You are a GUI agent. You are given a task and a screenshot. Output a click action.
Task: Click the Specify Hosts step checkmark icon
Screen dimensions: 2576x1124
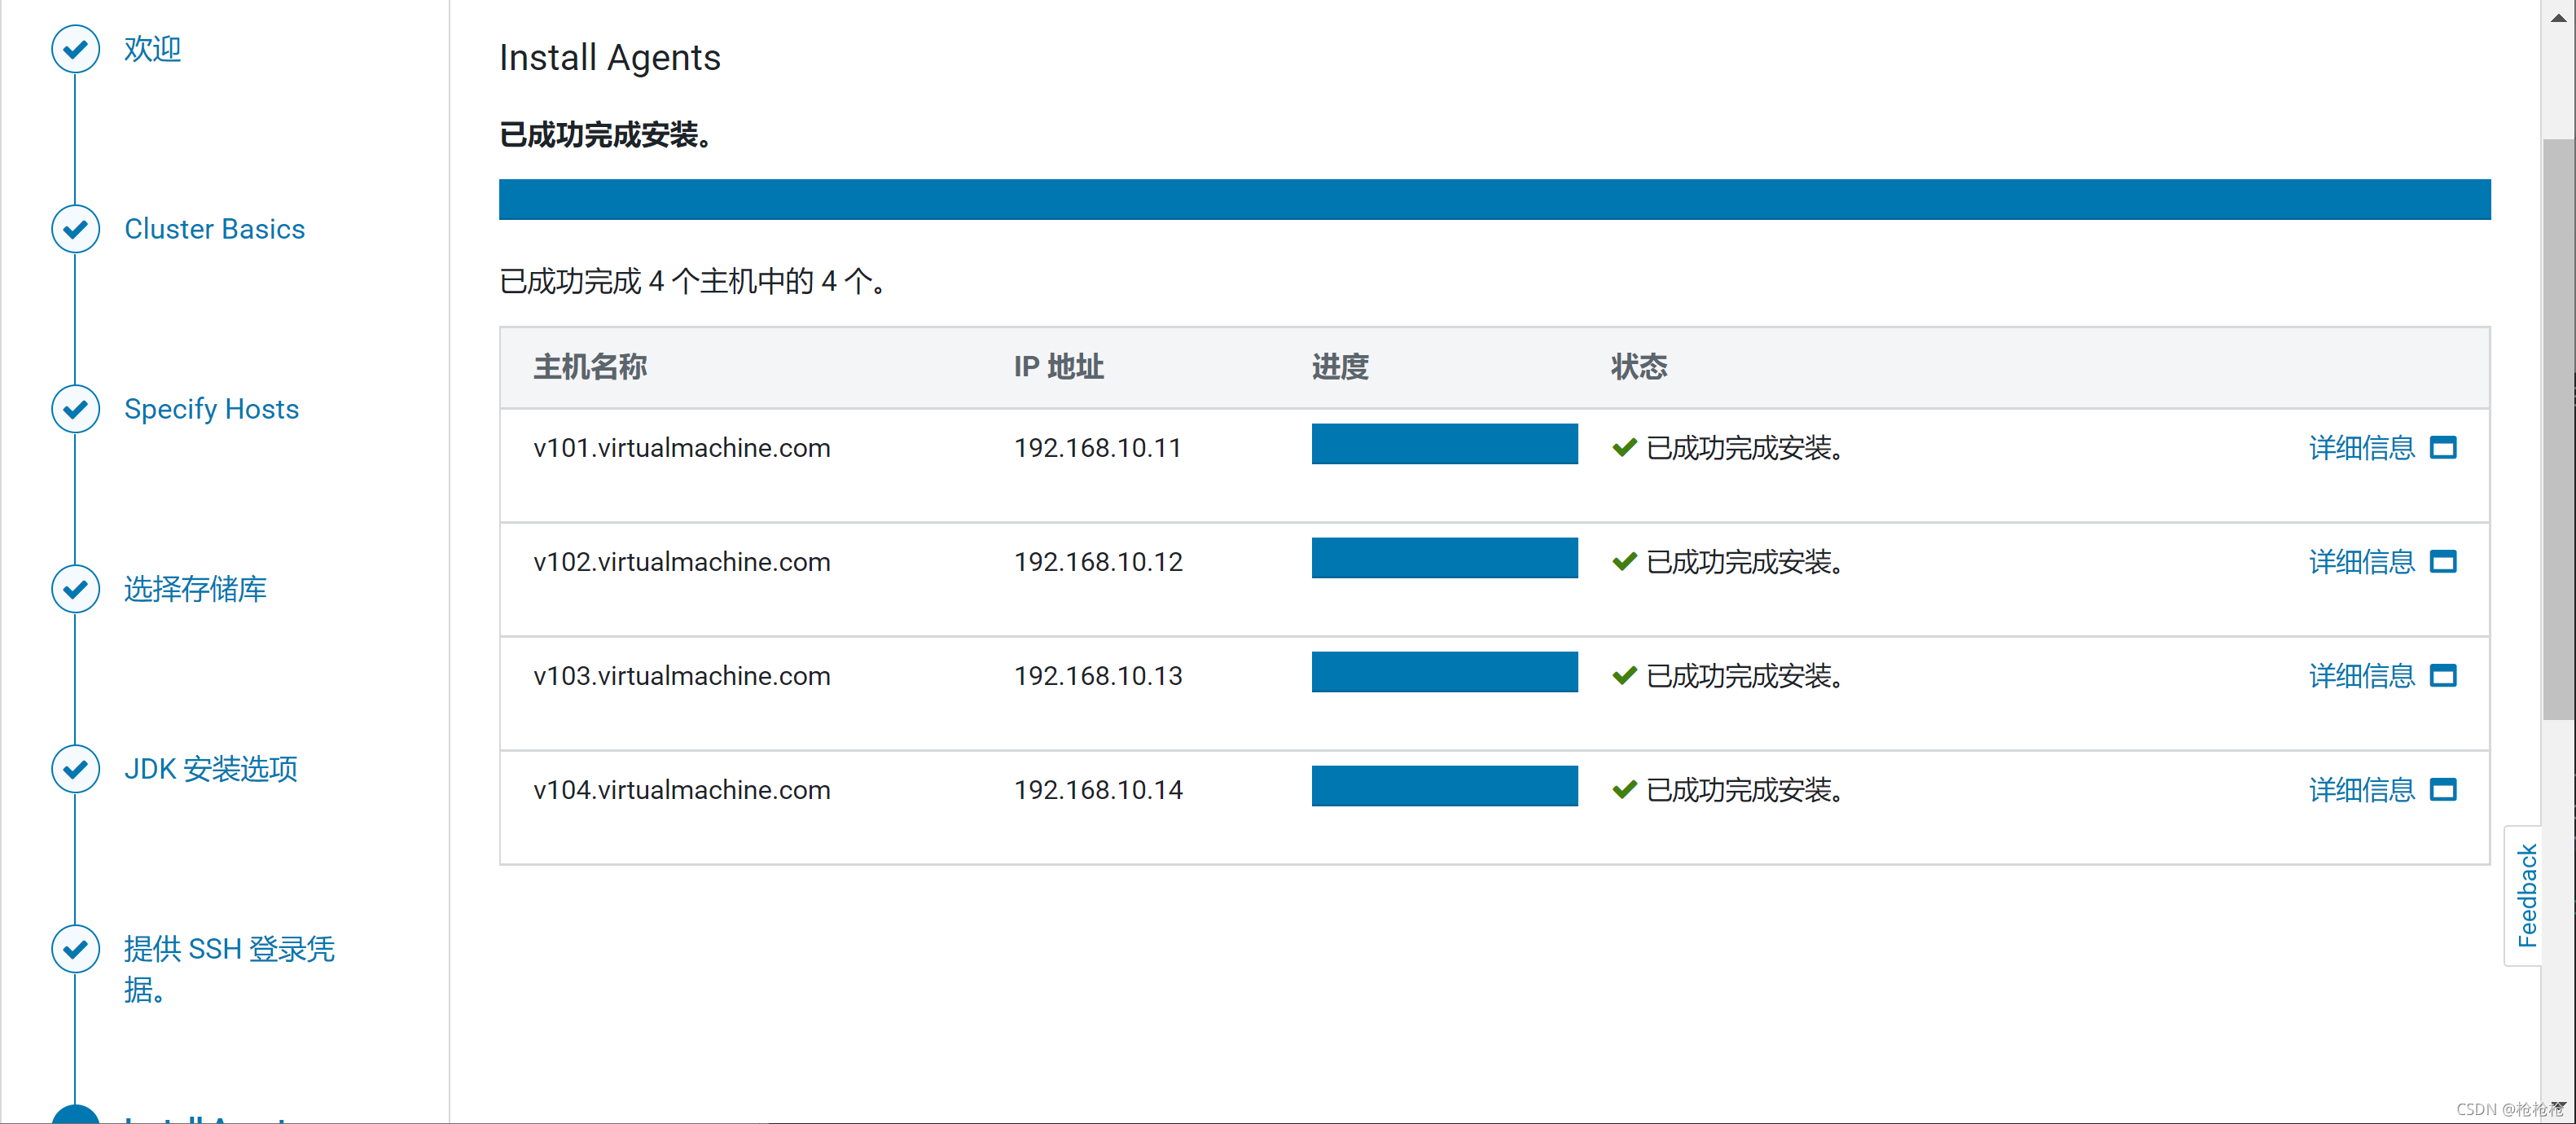75,409
